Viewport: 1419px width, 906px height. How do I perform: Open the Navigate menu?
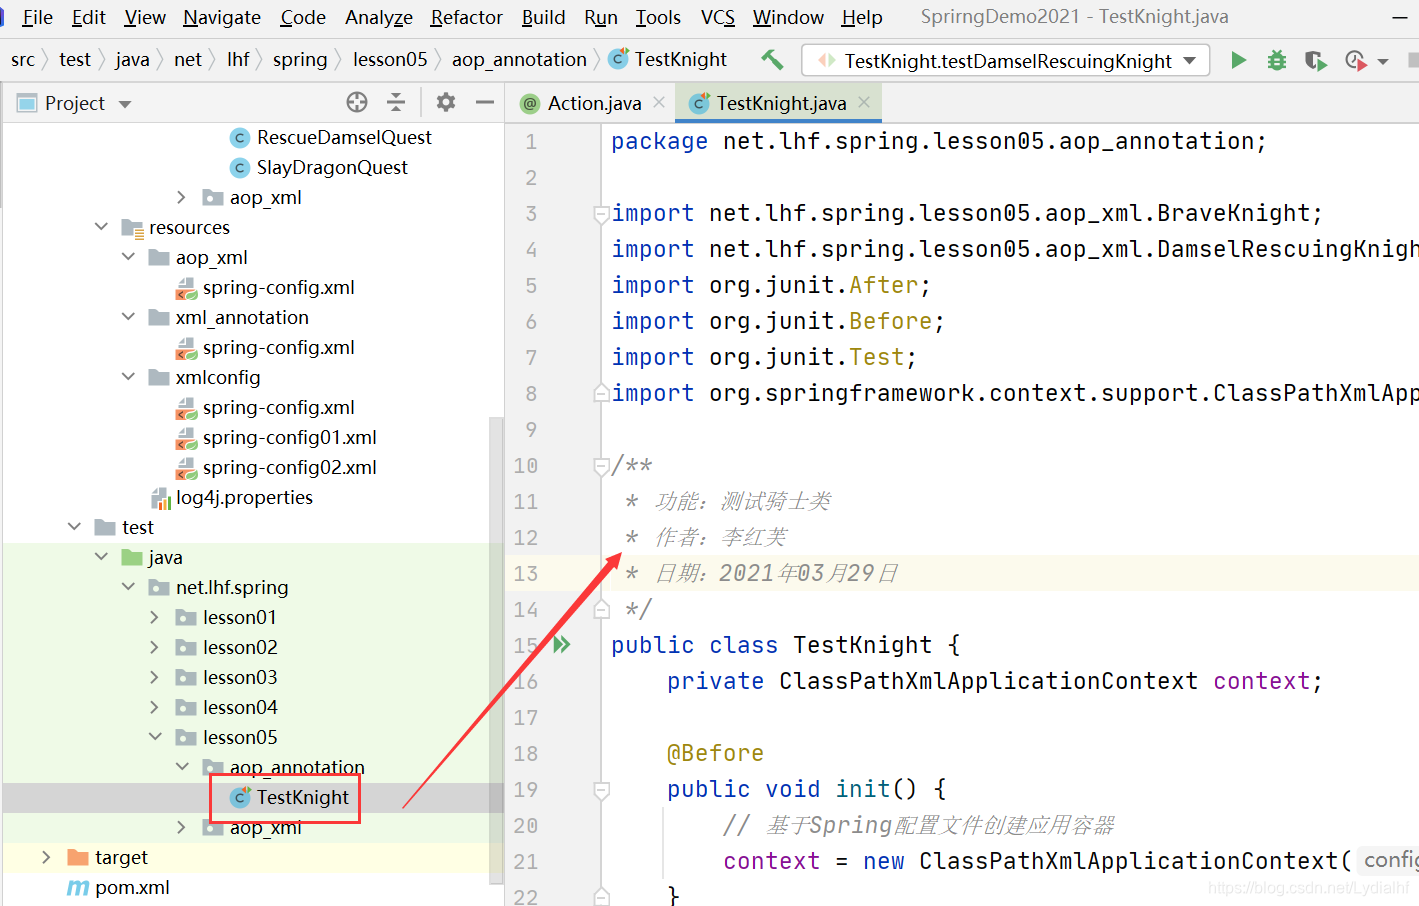(x=222, y=17)
